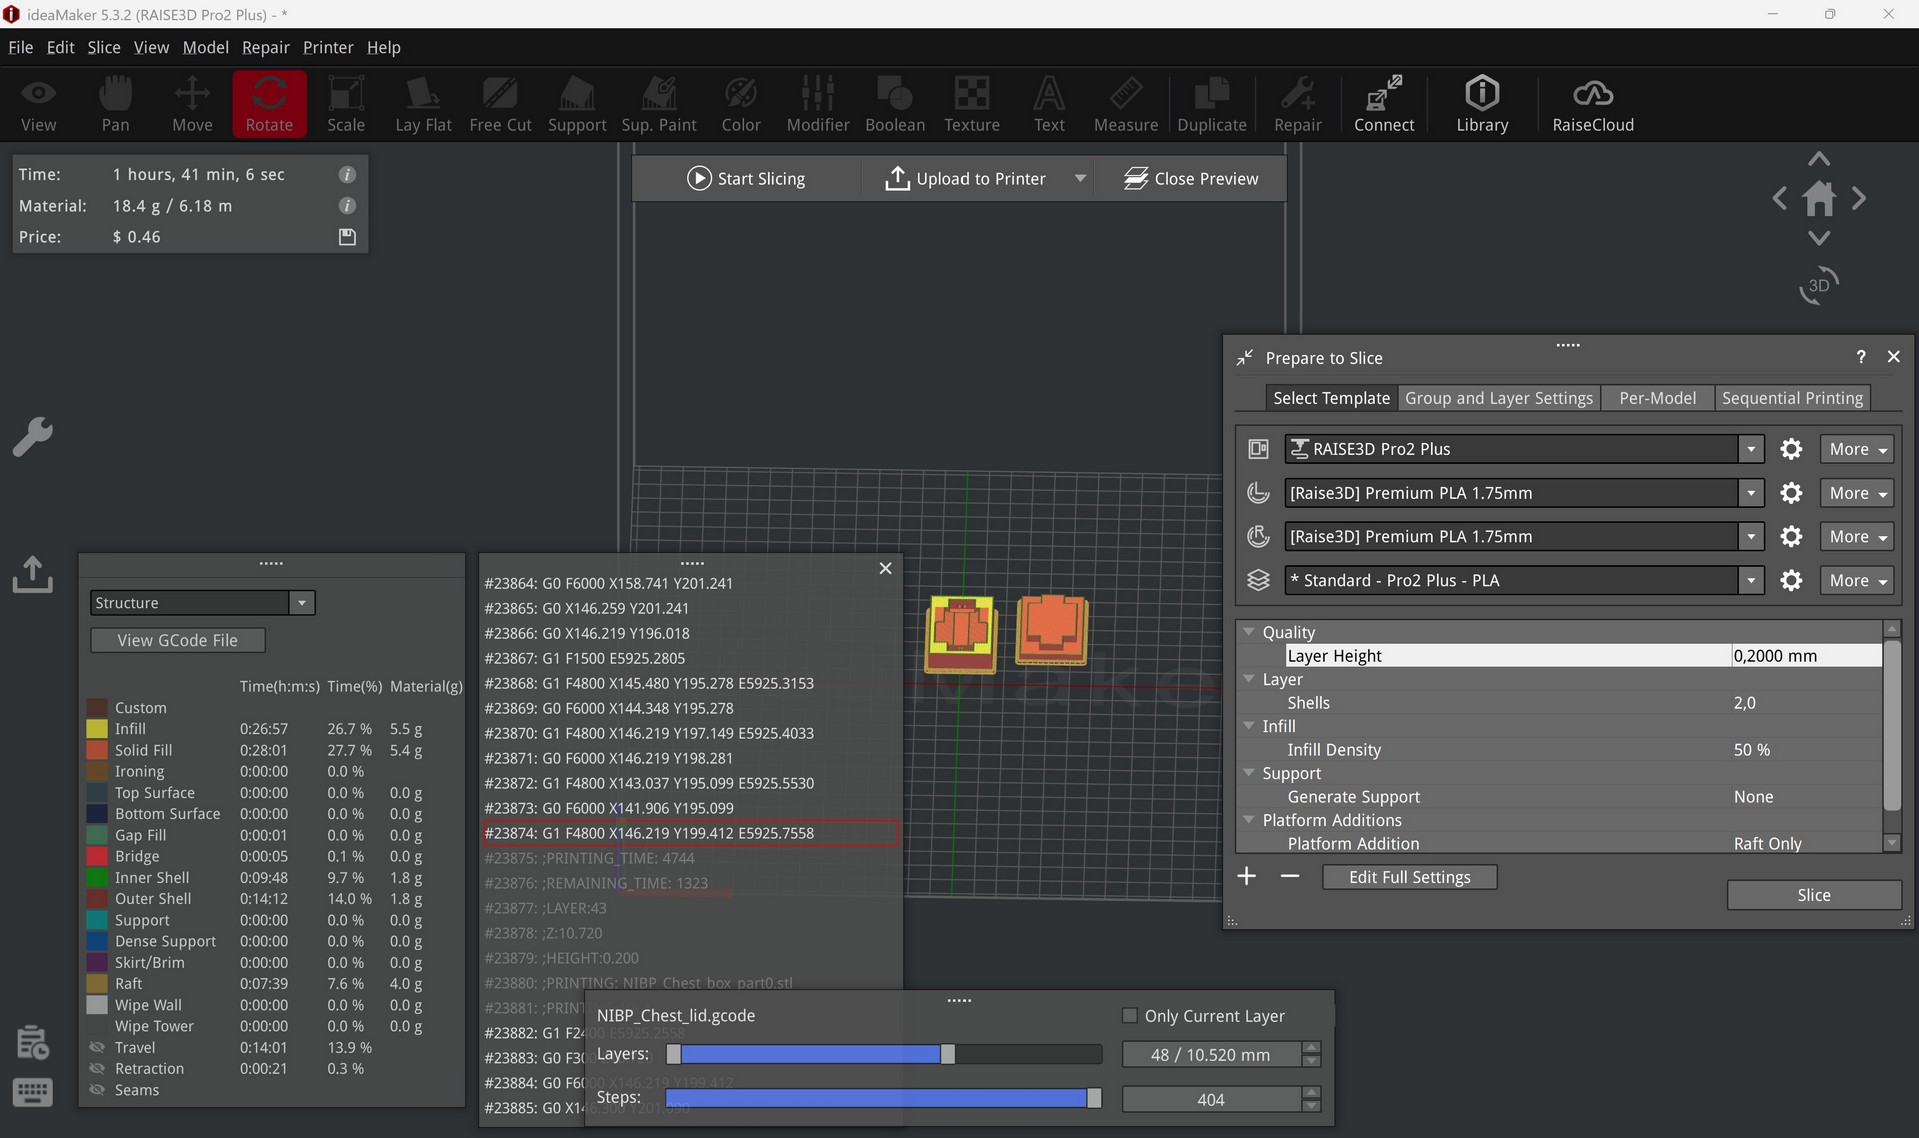
Task: Pick the Lay Flat tool
Action: tap(423, 104)
